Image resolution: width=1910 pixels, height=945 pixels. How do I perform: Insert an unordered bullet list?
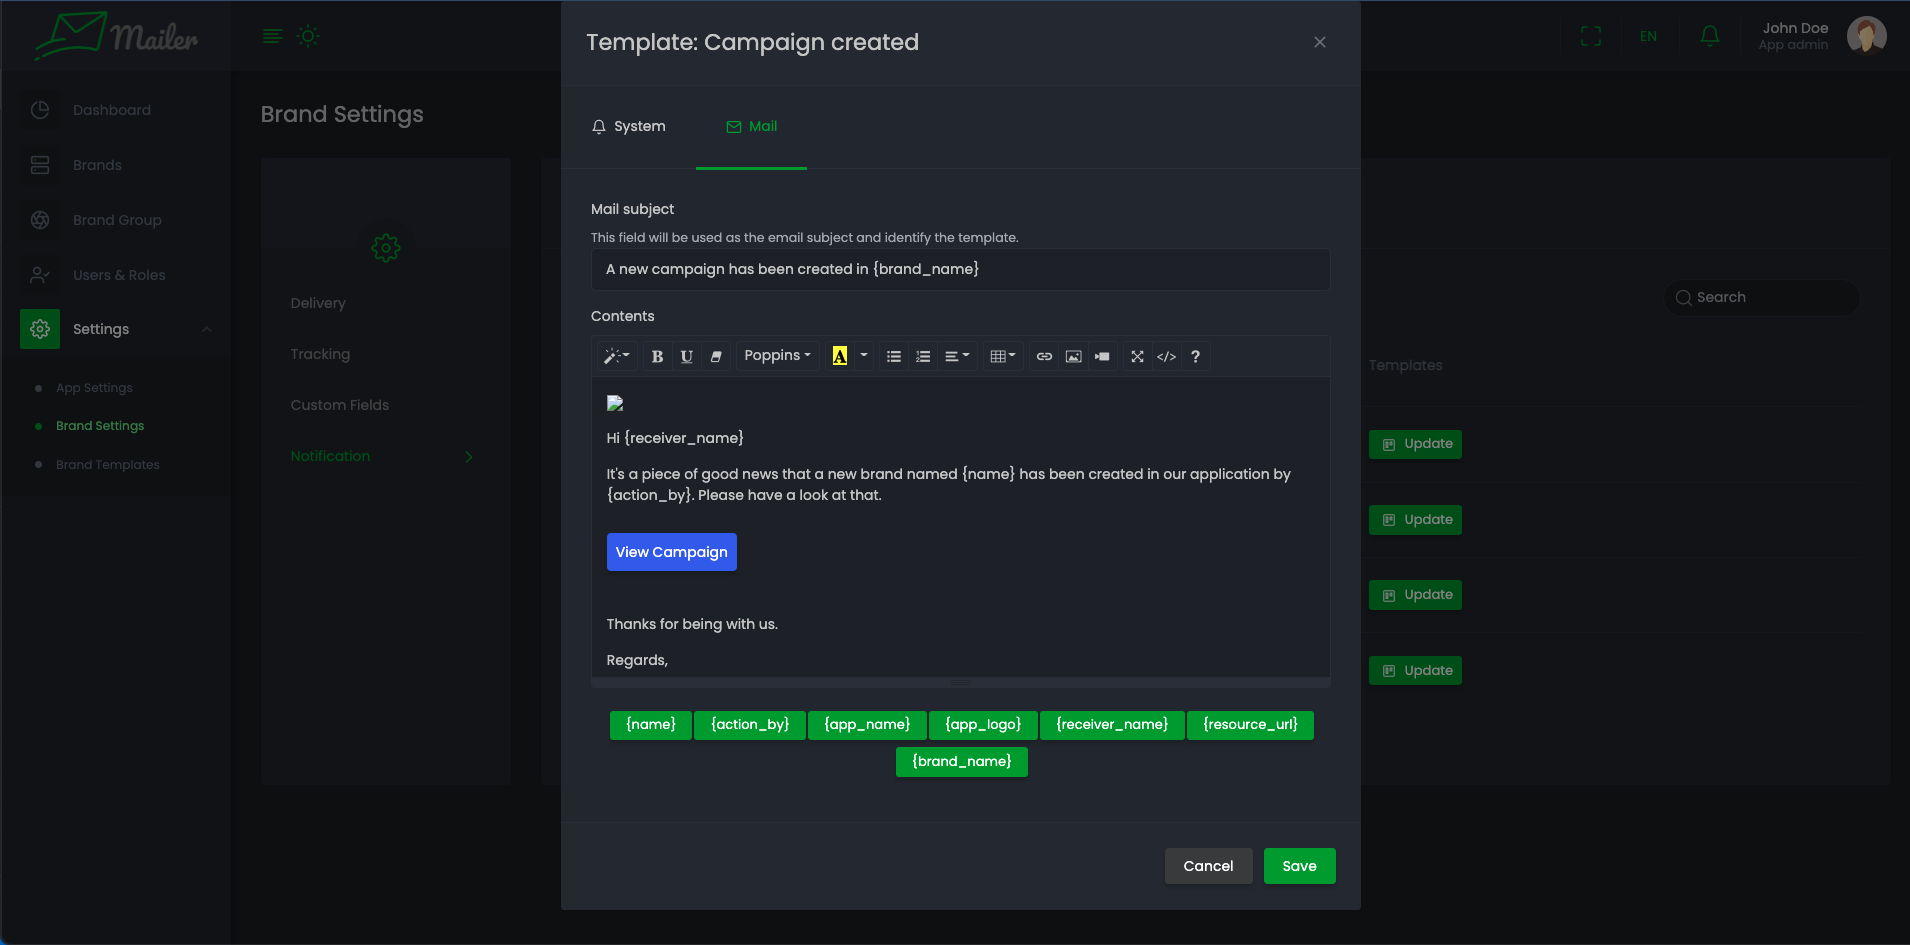(894, 356)
